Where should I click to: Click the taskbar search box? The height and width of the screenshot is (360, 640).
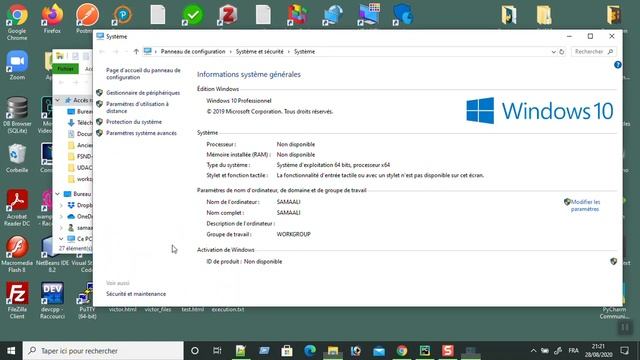click(103, 351)
